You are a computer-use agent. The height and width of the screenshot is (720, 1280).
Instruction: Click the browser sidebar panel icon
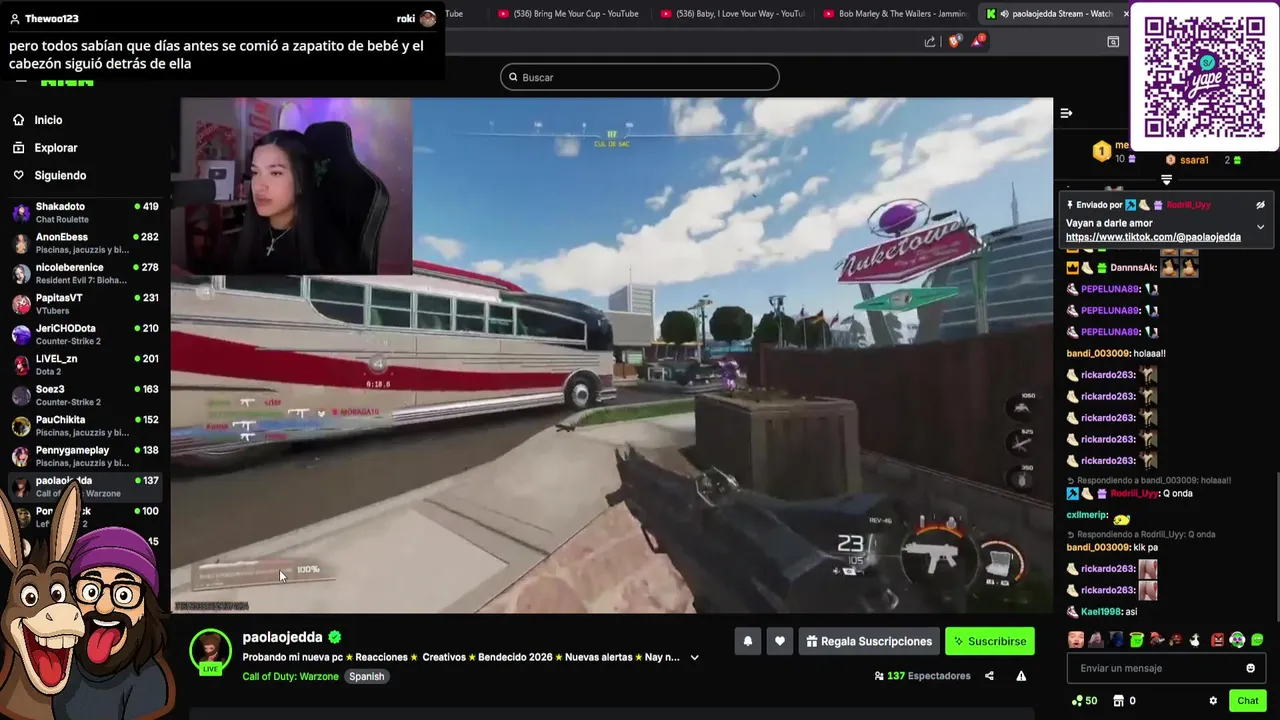pos(1113,41)
